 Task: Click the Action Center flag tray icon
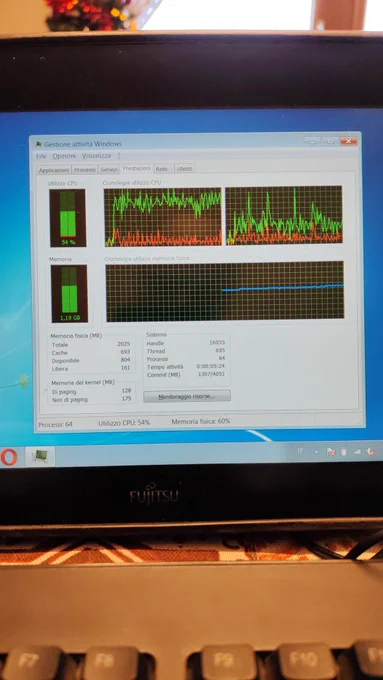tap(331, 451)
